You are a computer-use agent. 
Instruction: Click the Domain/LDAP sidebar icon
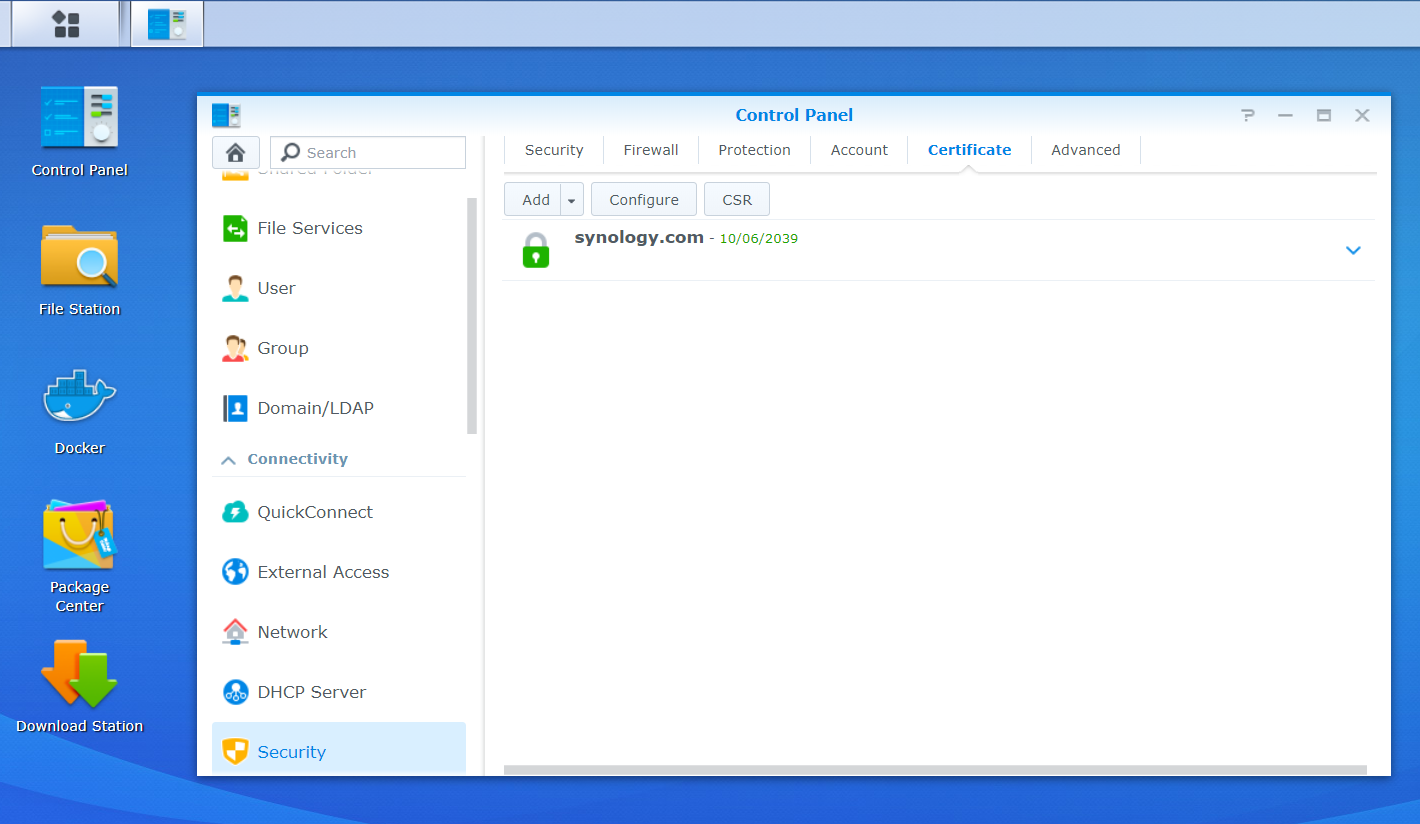click(235, 408)
